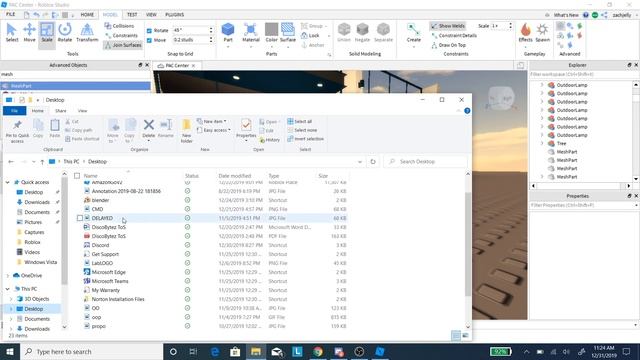Screen dimensions: 640x360
Task: Open the File menu in File Explorer
Action: [x=14, y=111]
